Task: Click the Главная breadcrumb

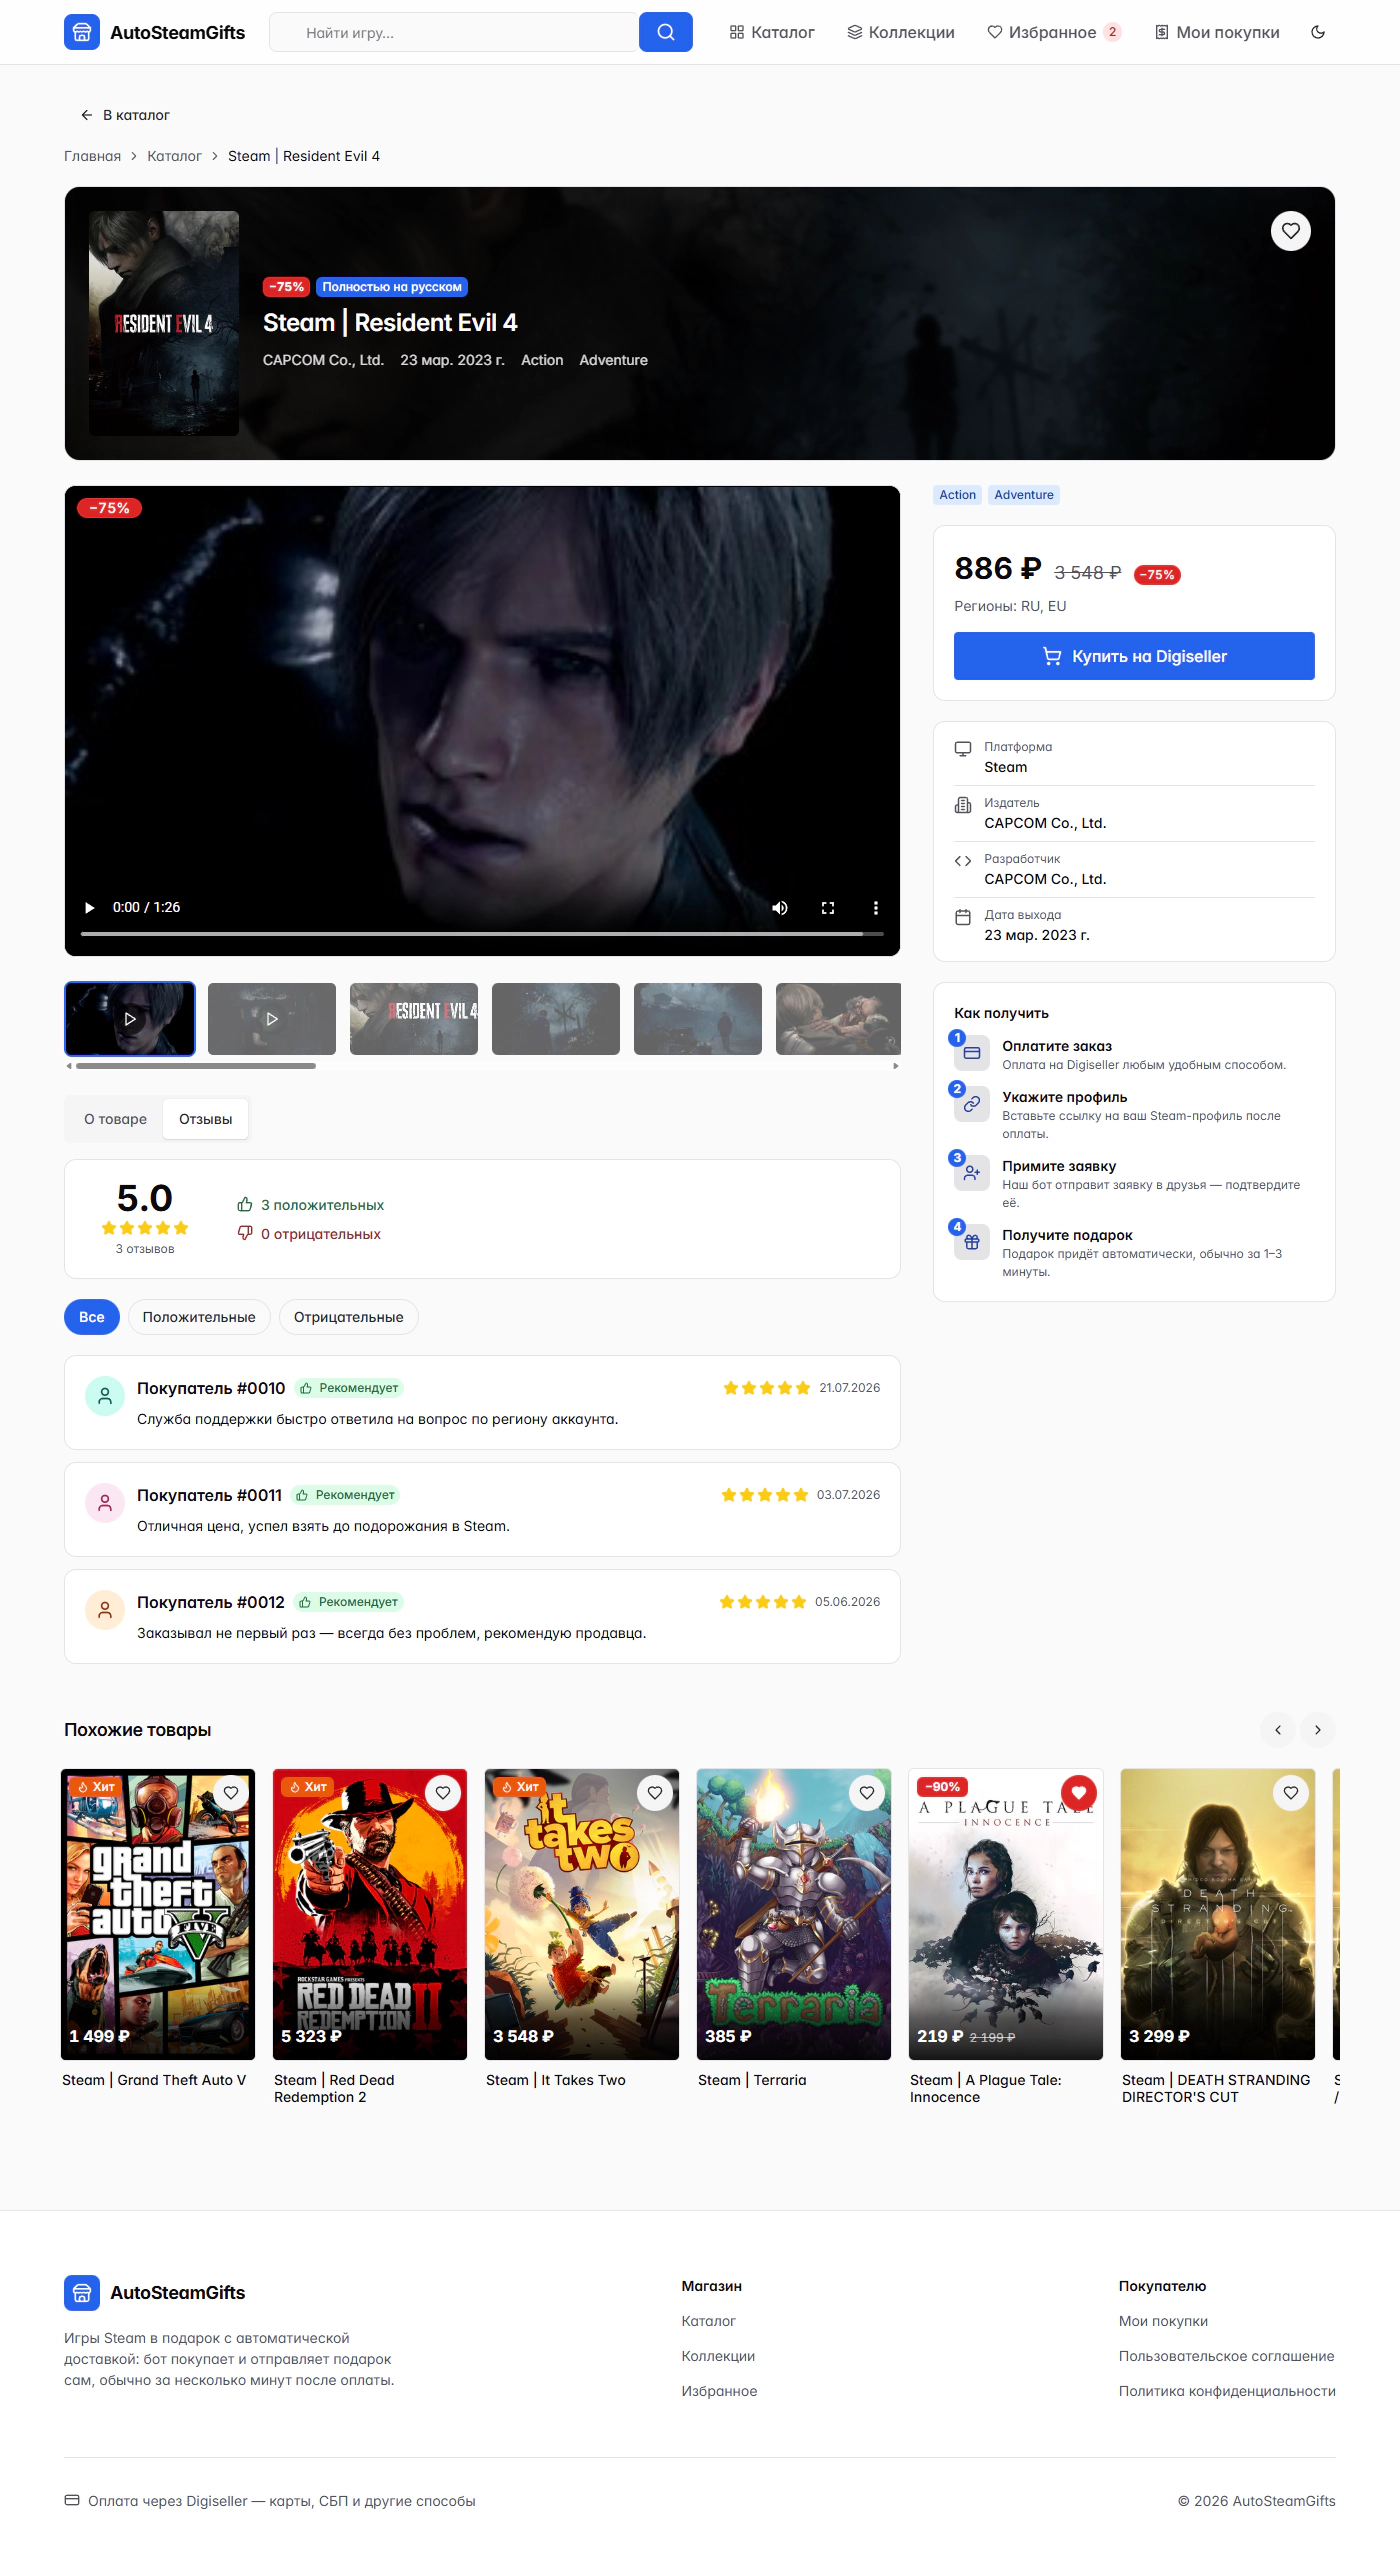Action: [92, 156]
